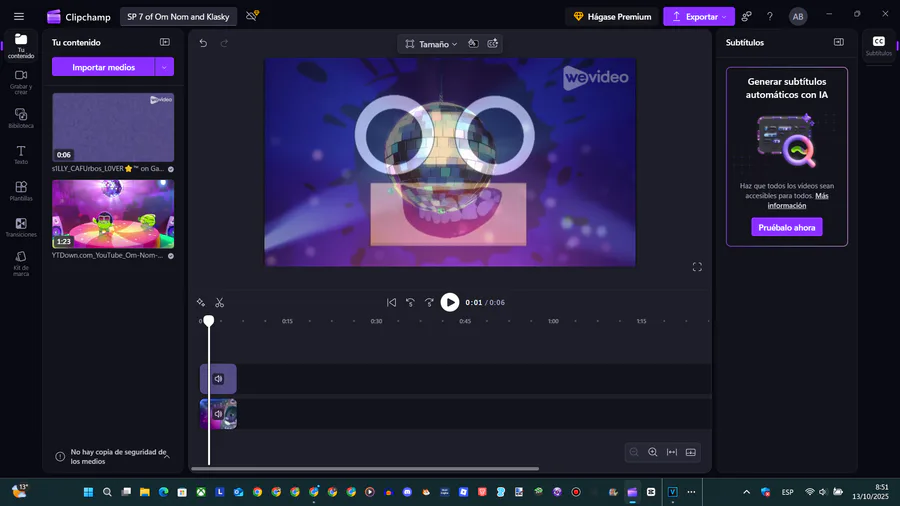Image resolution: width=900 pixels, height=506 pixels.
Task: Skip to the start of video
Action: pyautogui.click(x=391, y=302)
